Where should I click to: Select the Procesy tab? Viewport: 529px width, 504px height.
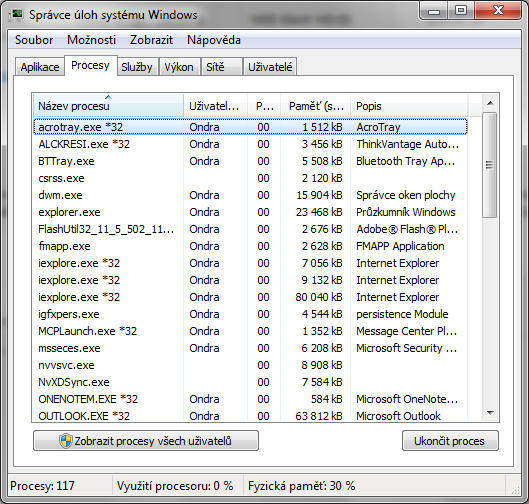[90, 65]
